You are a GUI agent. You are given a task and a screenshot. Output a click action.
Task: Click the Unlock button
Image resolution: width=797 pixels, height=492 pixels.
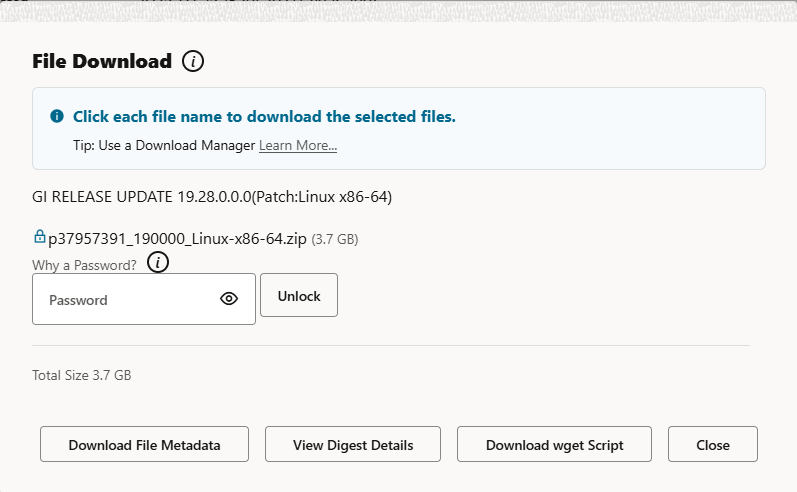click(299, 295)
